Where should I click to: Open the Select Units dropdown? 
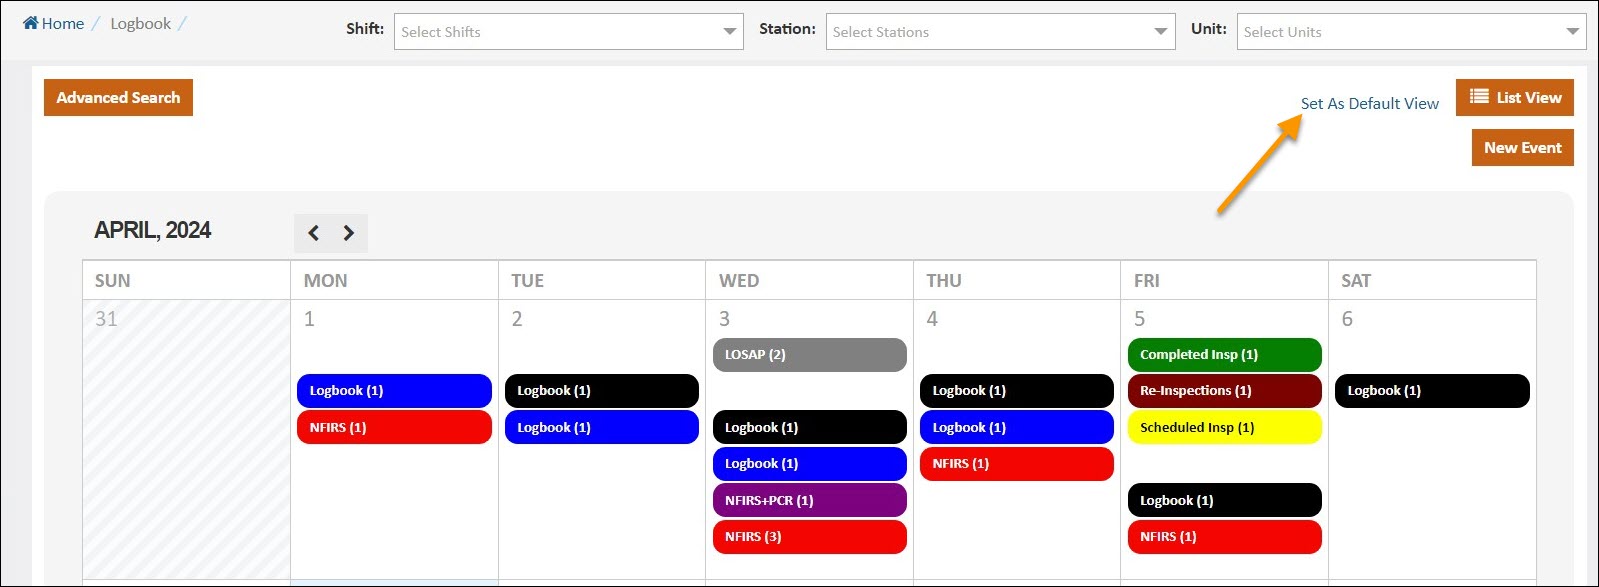(x=1410, y=32)
